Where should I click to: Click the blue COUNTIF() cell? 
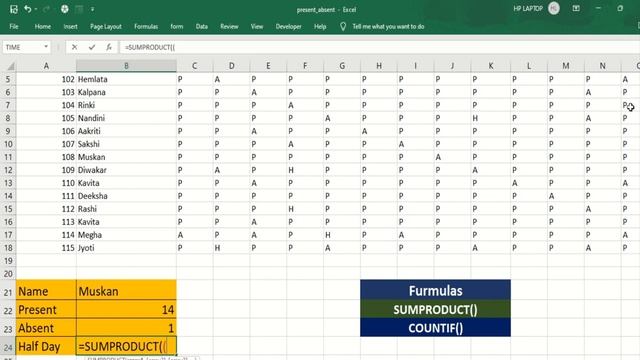click(435, 328)
